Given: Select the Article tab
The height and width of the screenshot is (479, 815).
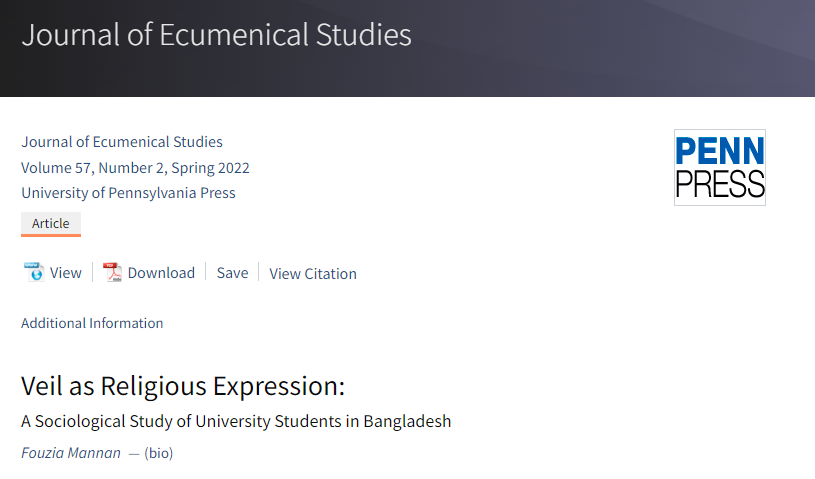Looking at the screenshot, I should 50,223.
